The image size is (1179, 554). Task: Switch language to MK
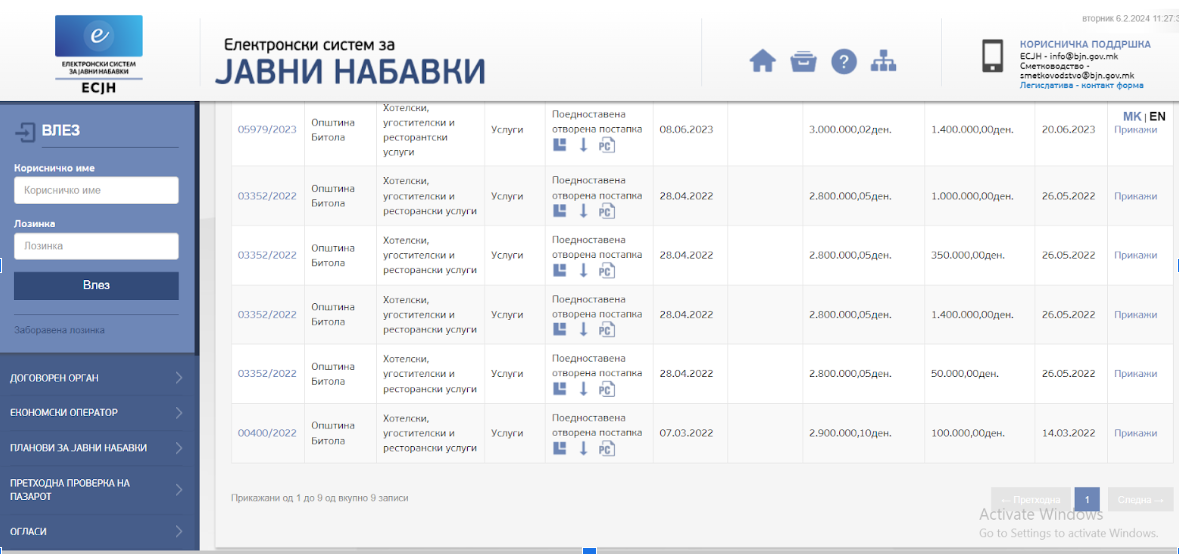point(1131,117)
